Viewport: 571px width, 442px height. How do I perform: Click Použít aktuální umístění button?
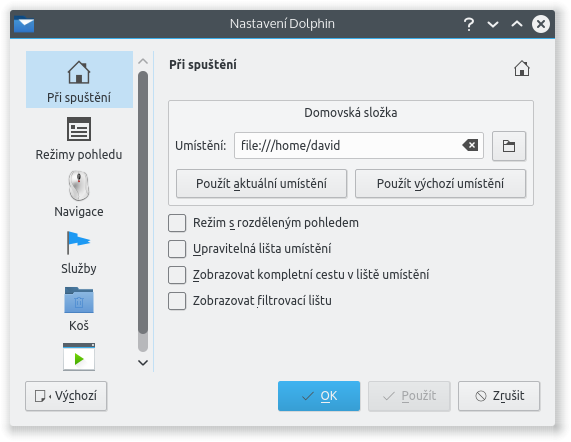[x=261, y=184]
